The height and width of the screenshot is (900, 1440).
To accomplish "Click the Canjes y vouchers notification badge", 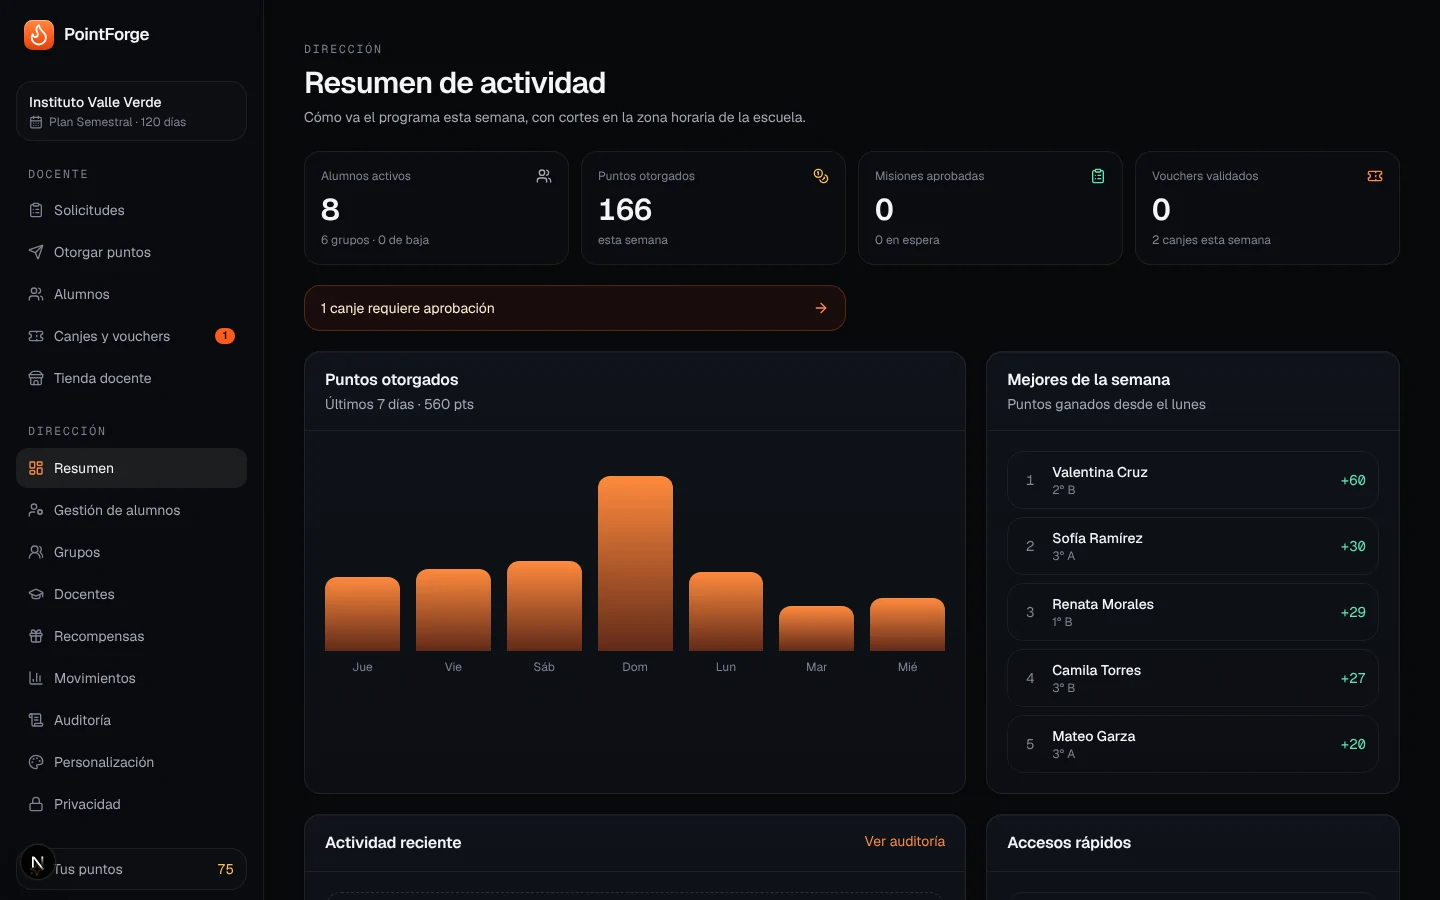I will tap(225, 336).
